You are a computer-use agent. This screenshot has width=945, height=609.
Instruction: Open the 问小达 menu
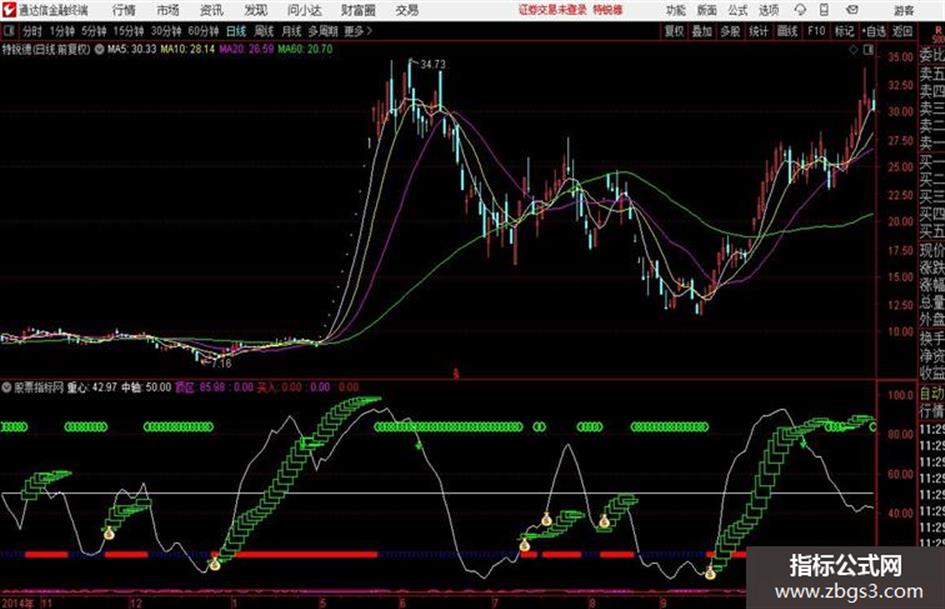[x=304, y=10]
